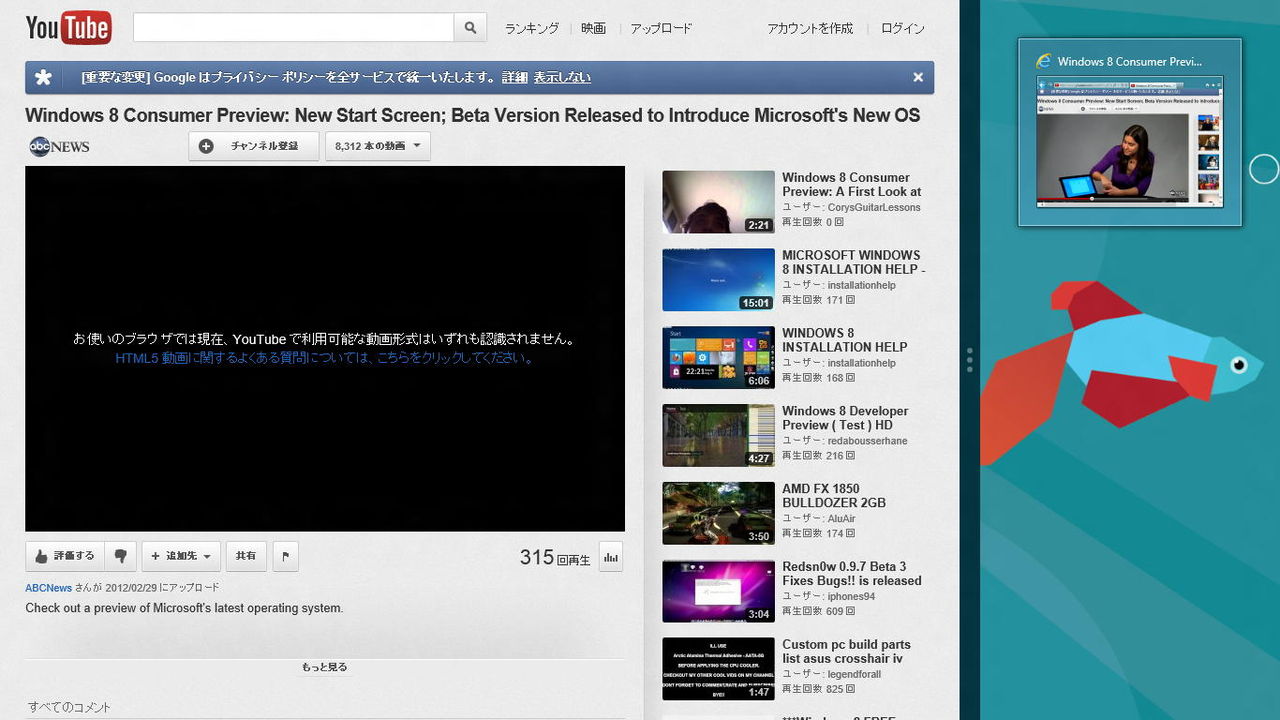Image resolution: width=1280 pixels, height=720 pixels.
Task: Switch to the Windows 8 Consumer Preview app thumbnail
Action: (1130, 132)
